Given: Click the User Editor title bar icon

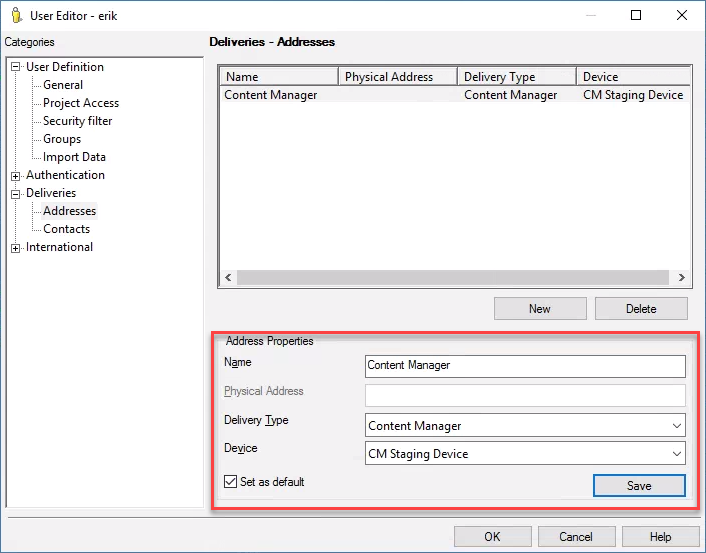Looking at the screenshot, I should (17, 15).
